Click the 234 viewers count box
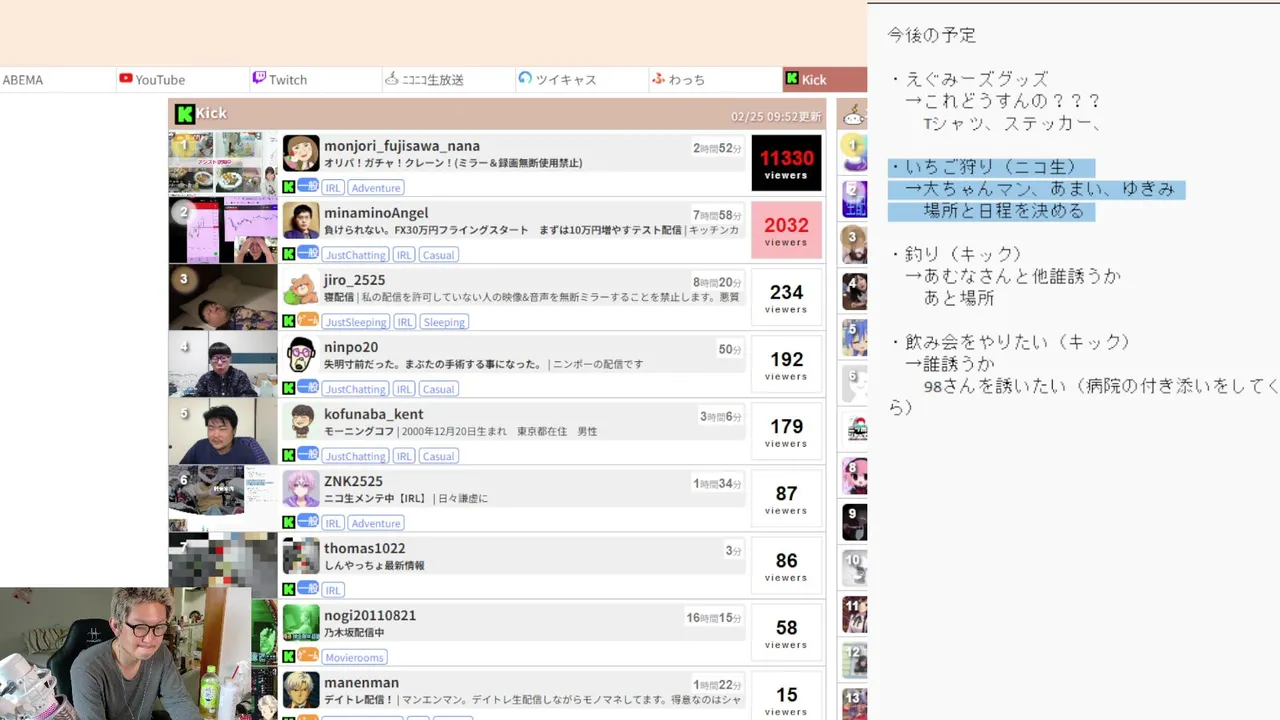 786,297
